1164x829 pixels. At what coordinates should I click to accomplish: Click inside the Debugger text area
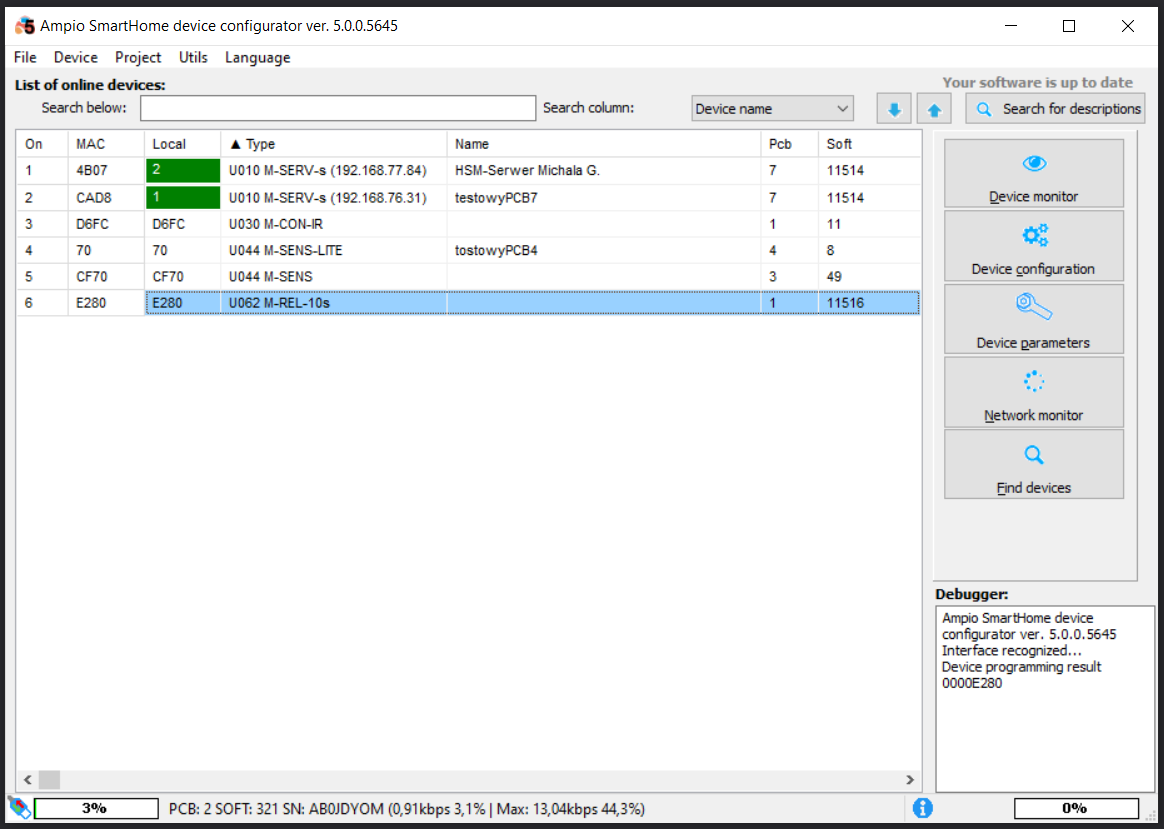tap(1044, 699)
